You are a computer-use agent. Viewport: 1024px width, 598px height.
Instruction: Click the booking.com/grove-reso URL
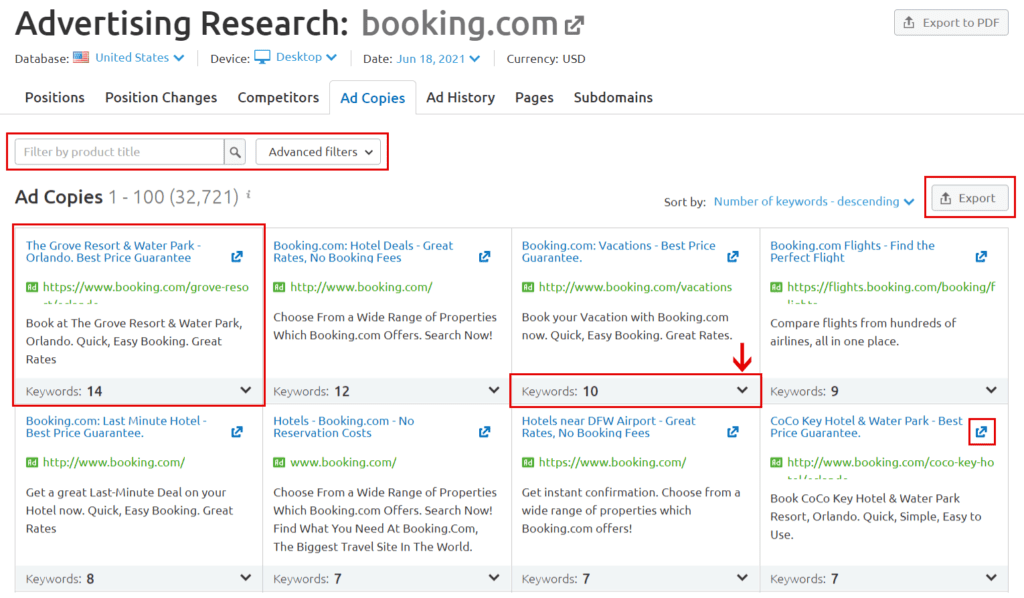(x=146, y=287)
